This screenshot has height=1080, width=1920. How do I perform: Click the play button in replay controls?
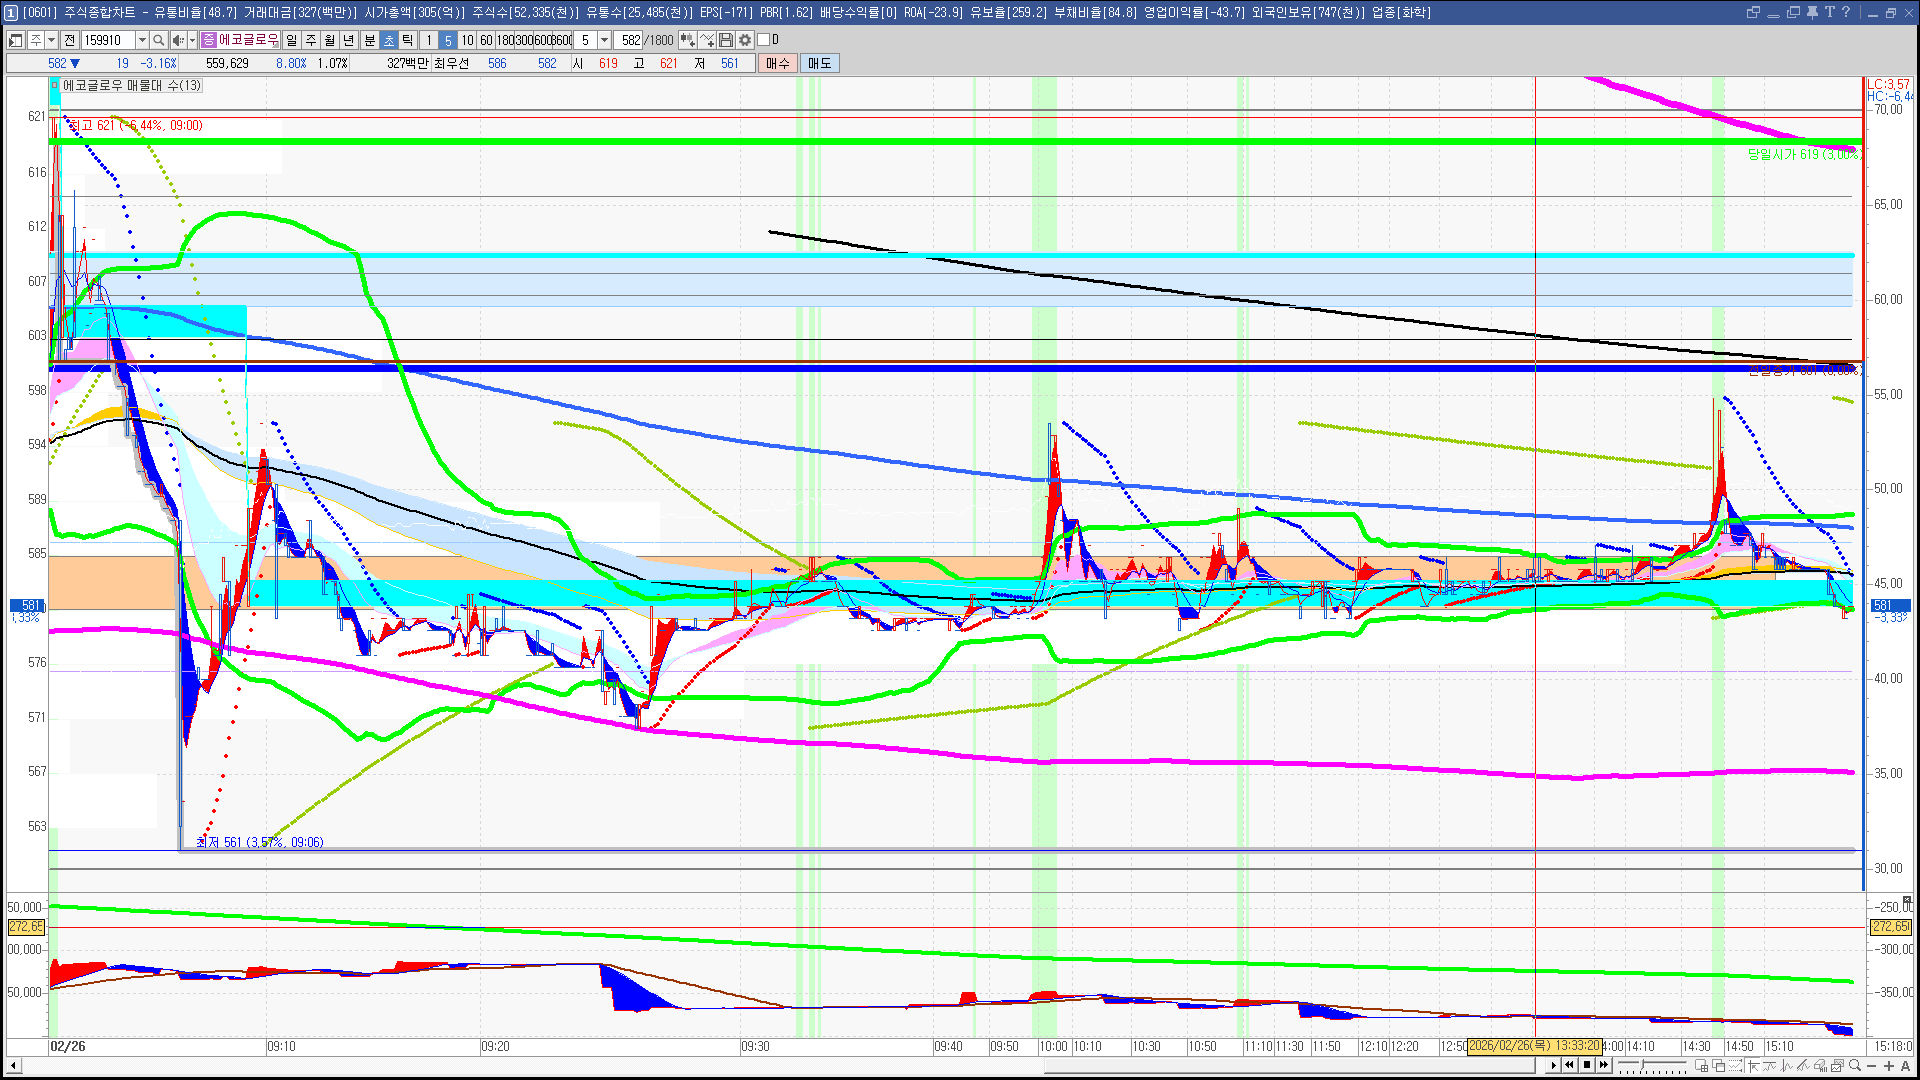1553,1066
